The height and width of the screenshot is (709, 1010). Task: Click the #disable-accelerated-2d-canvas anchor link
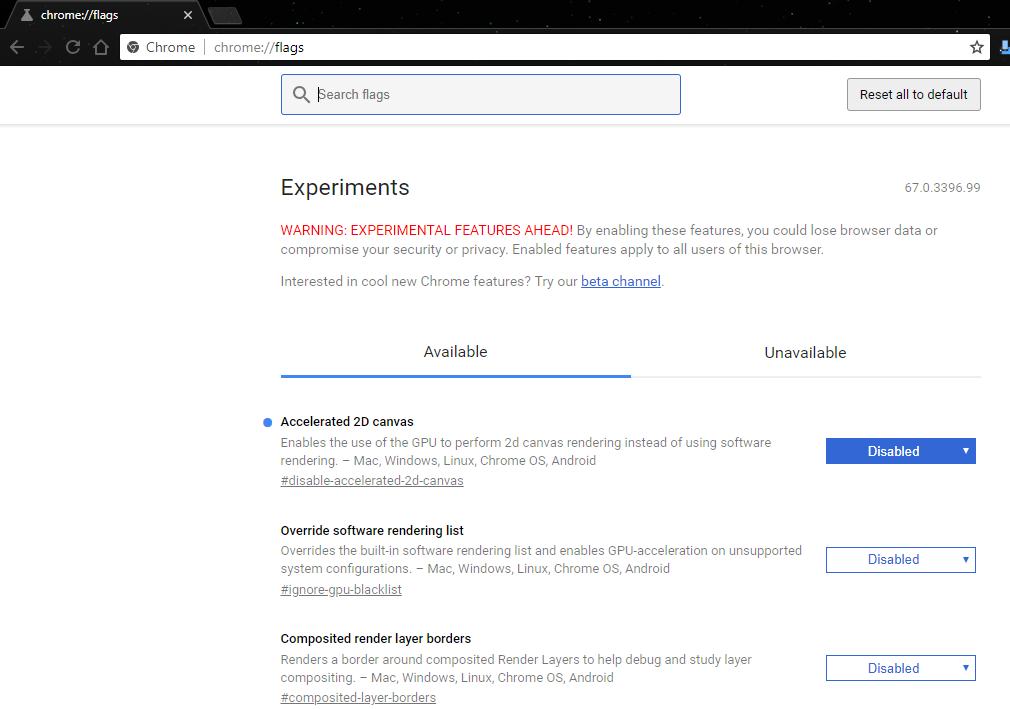(x=372, y=481)
